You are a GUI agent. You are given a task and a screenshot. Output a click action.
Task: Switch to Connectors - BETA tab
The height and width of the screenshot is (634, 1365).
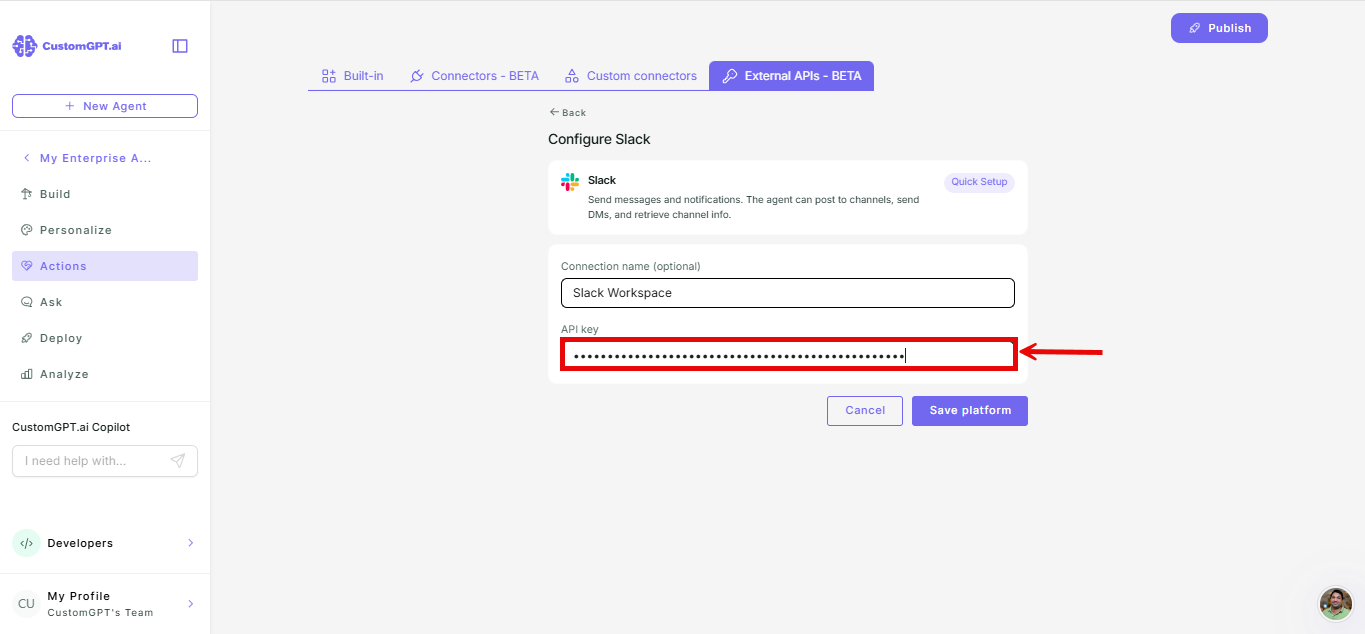pos(474,76)
